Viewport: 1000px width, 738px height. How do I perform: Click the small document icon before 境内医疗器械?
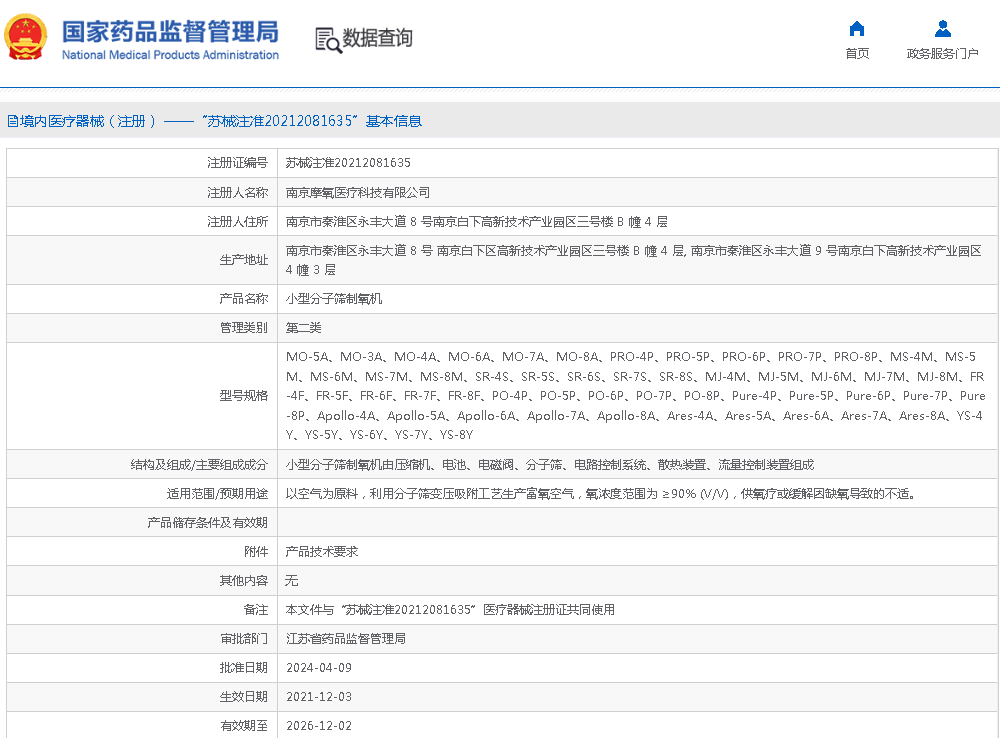tap(12, 122)
